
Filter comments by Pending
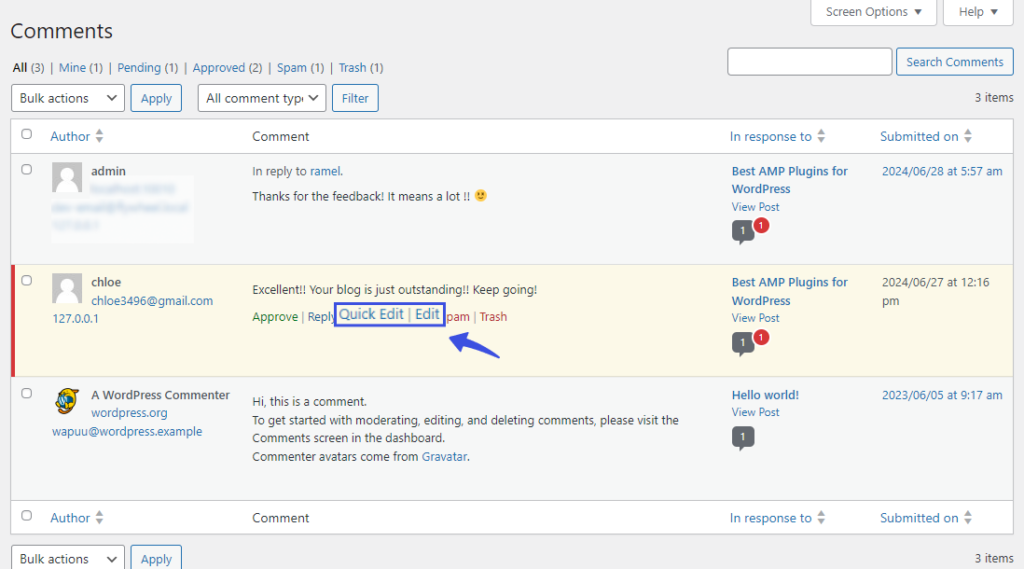(148, 67)
